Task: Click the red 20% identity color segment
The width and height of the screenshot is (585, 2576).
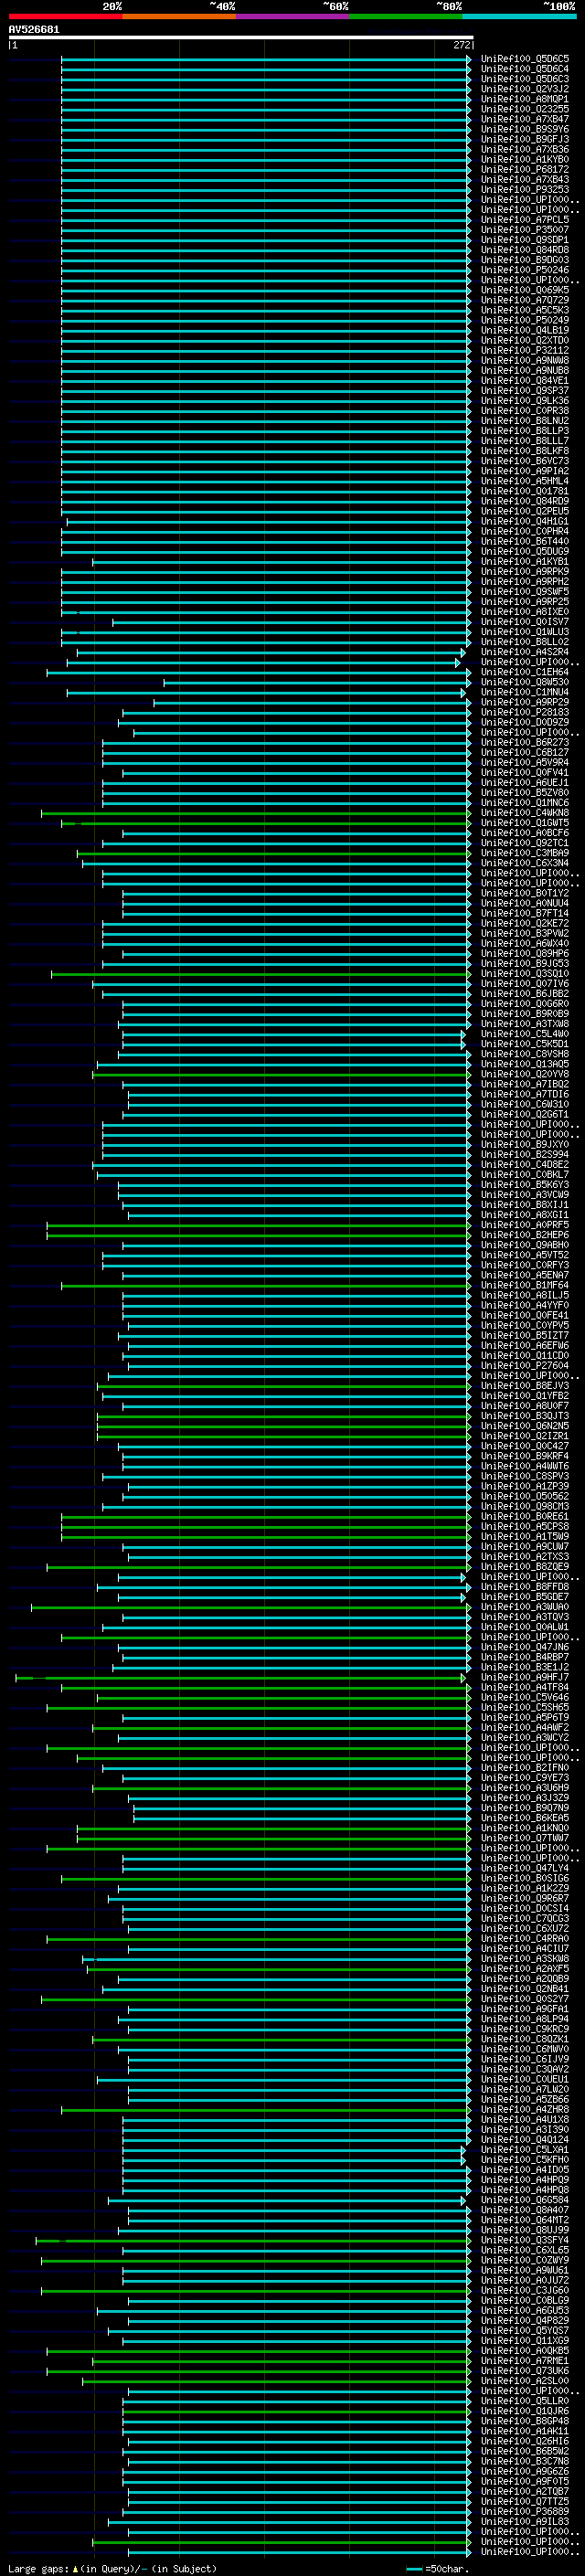Action: 65,16
